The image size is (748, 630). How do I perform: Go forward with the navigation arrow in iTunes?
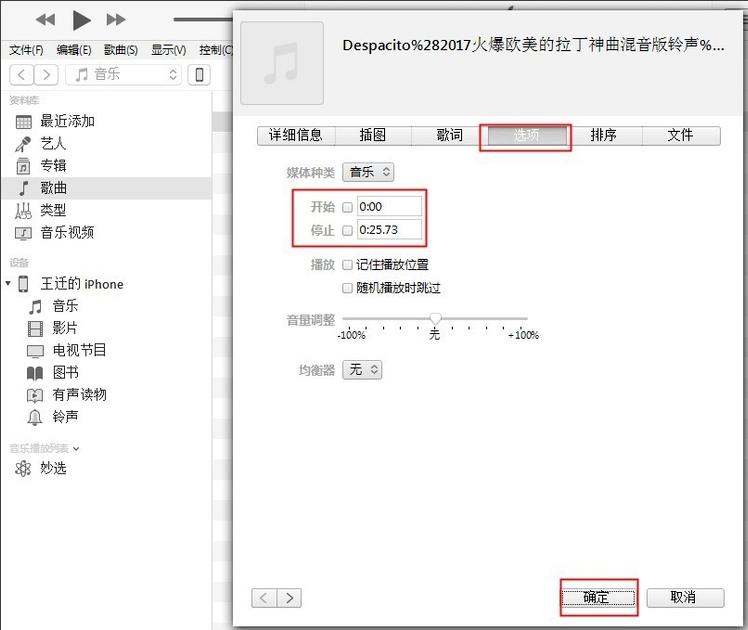pyautogui.click(x=46, y=75)
